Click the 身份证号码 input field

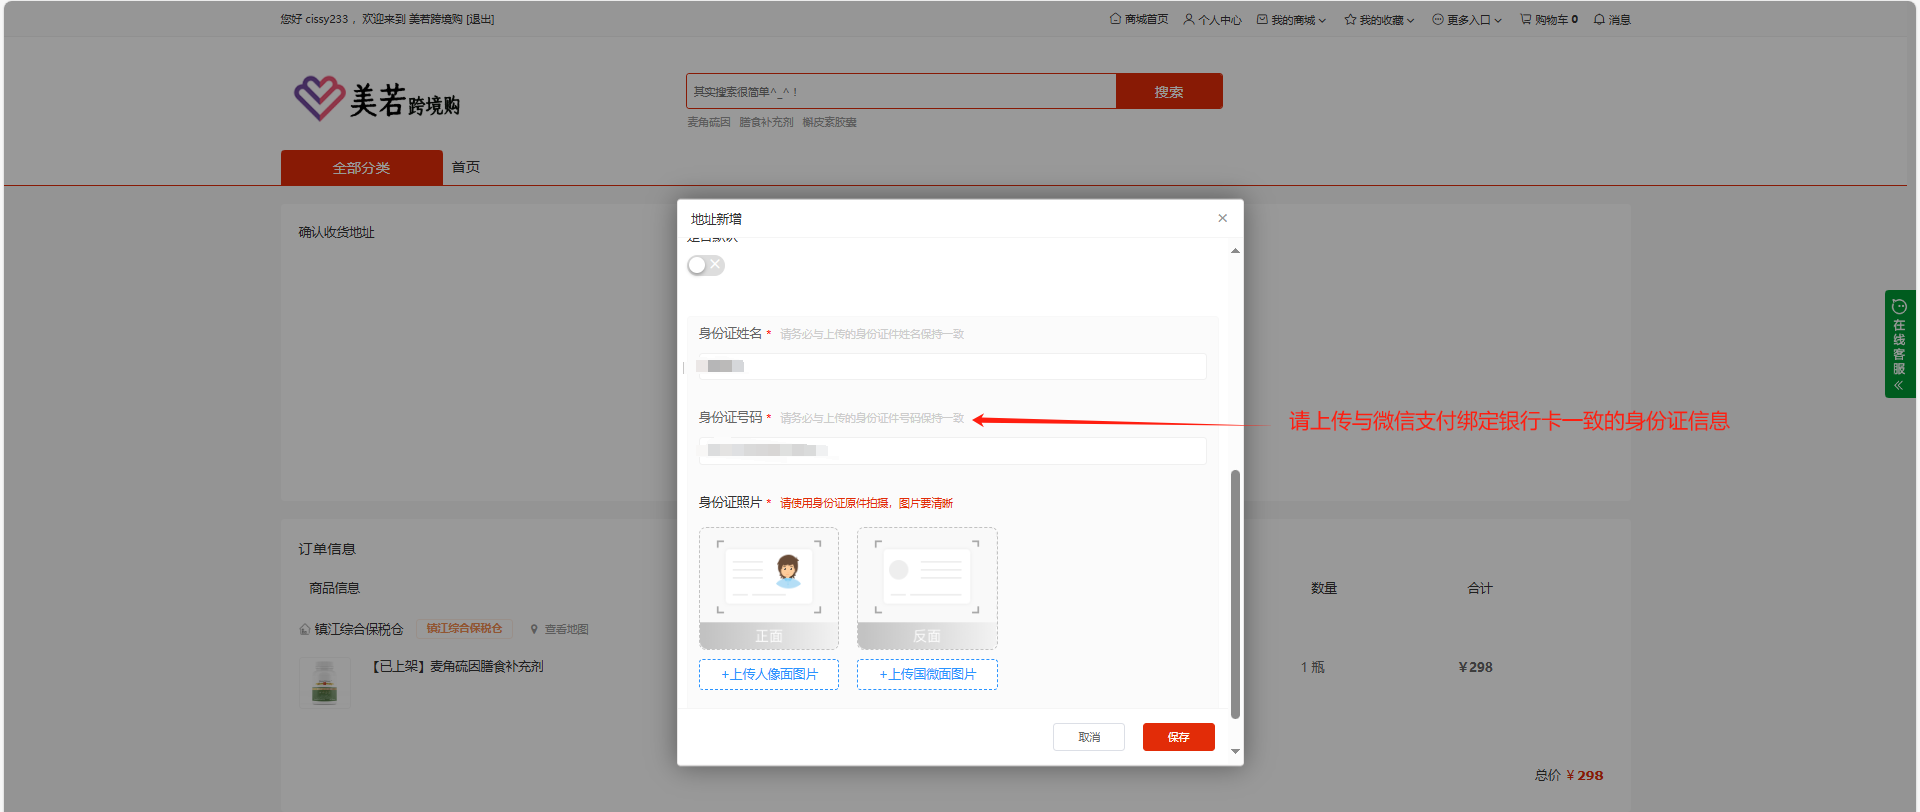click(952, 451)
